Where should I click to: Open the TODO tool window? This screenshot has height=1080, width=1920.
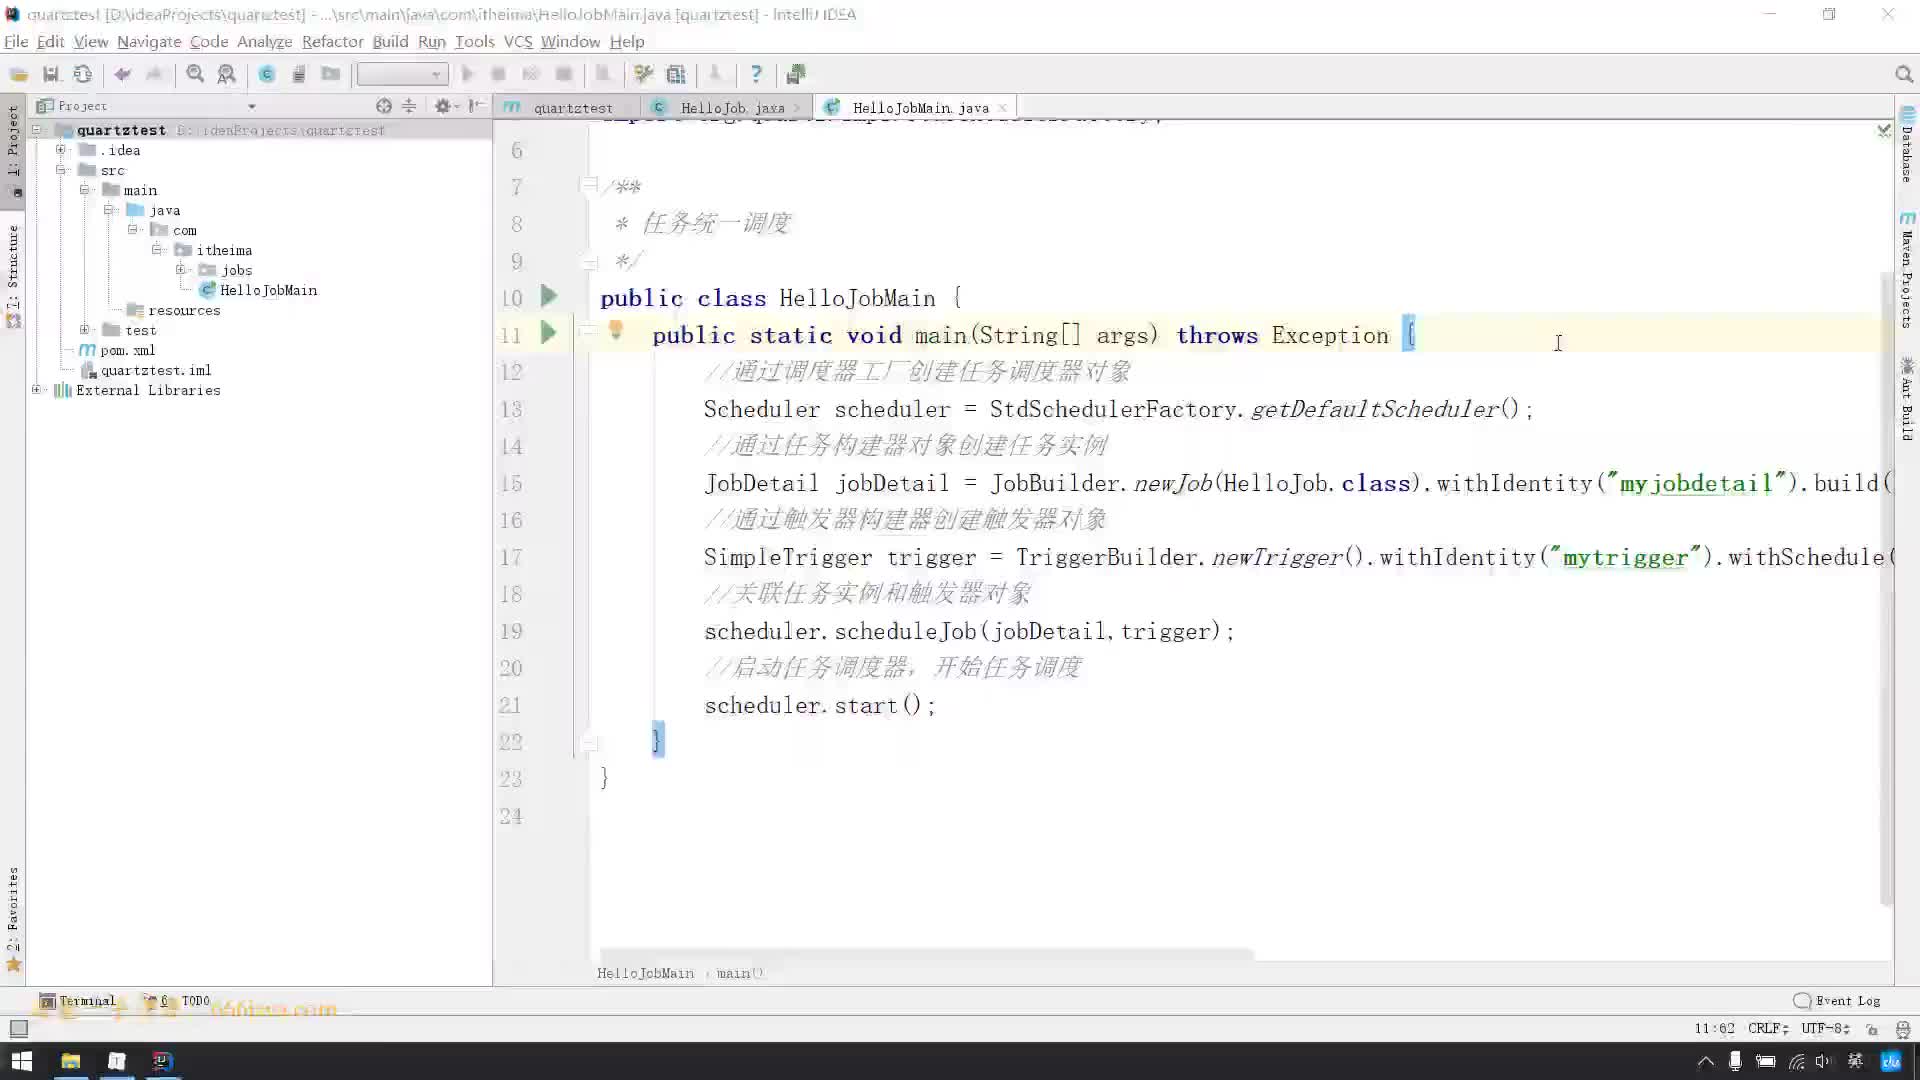tap(177, 1001)
